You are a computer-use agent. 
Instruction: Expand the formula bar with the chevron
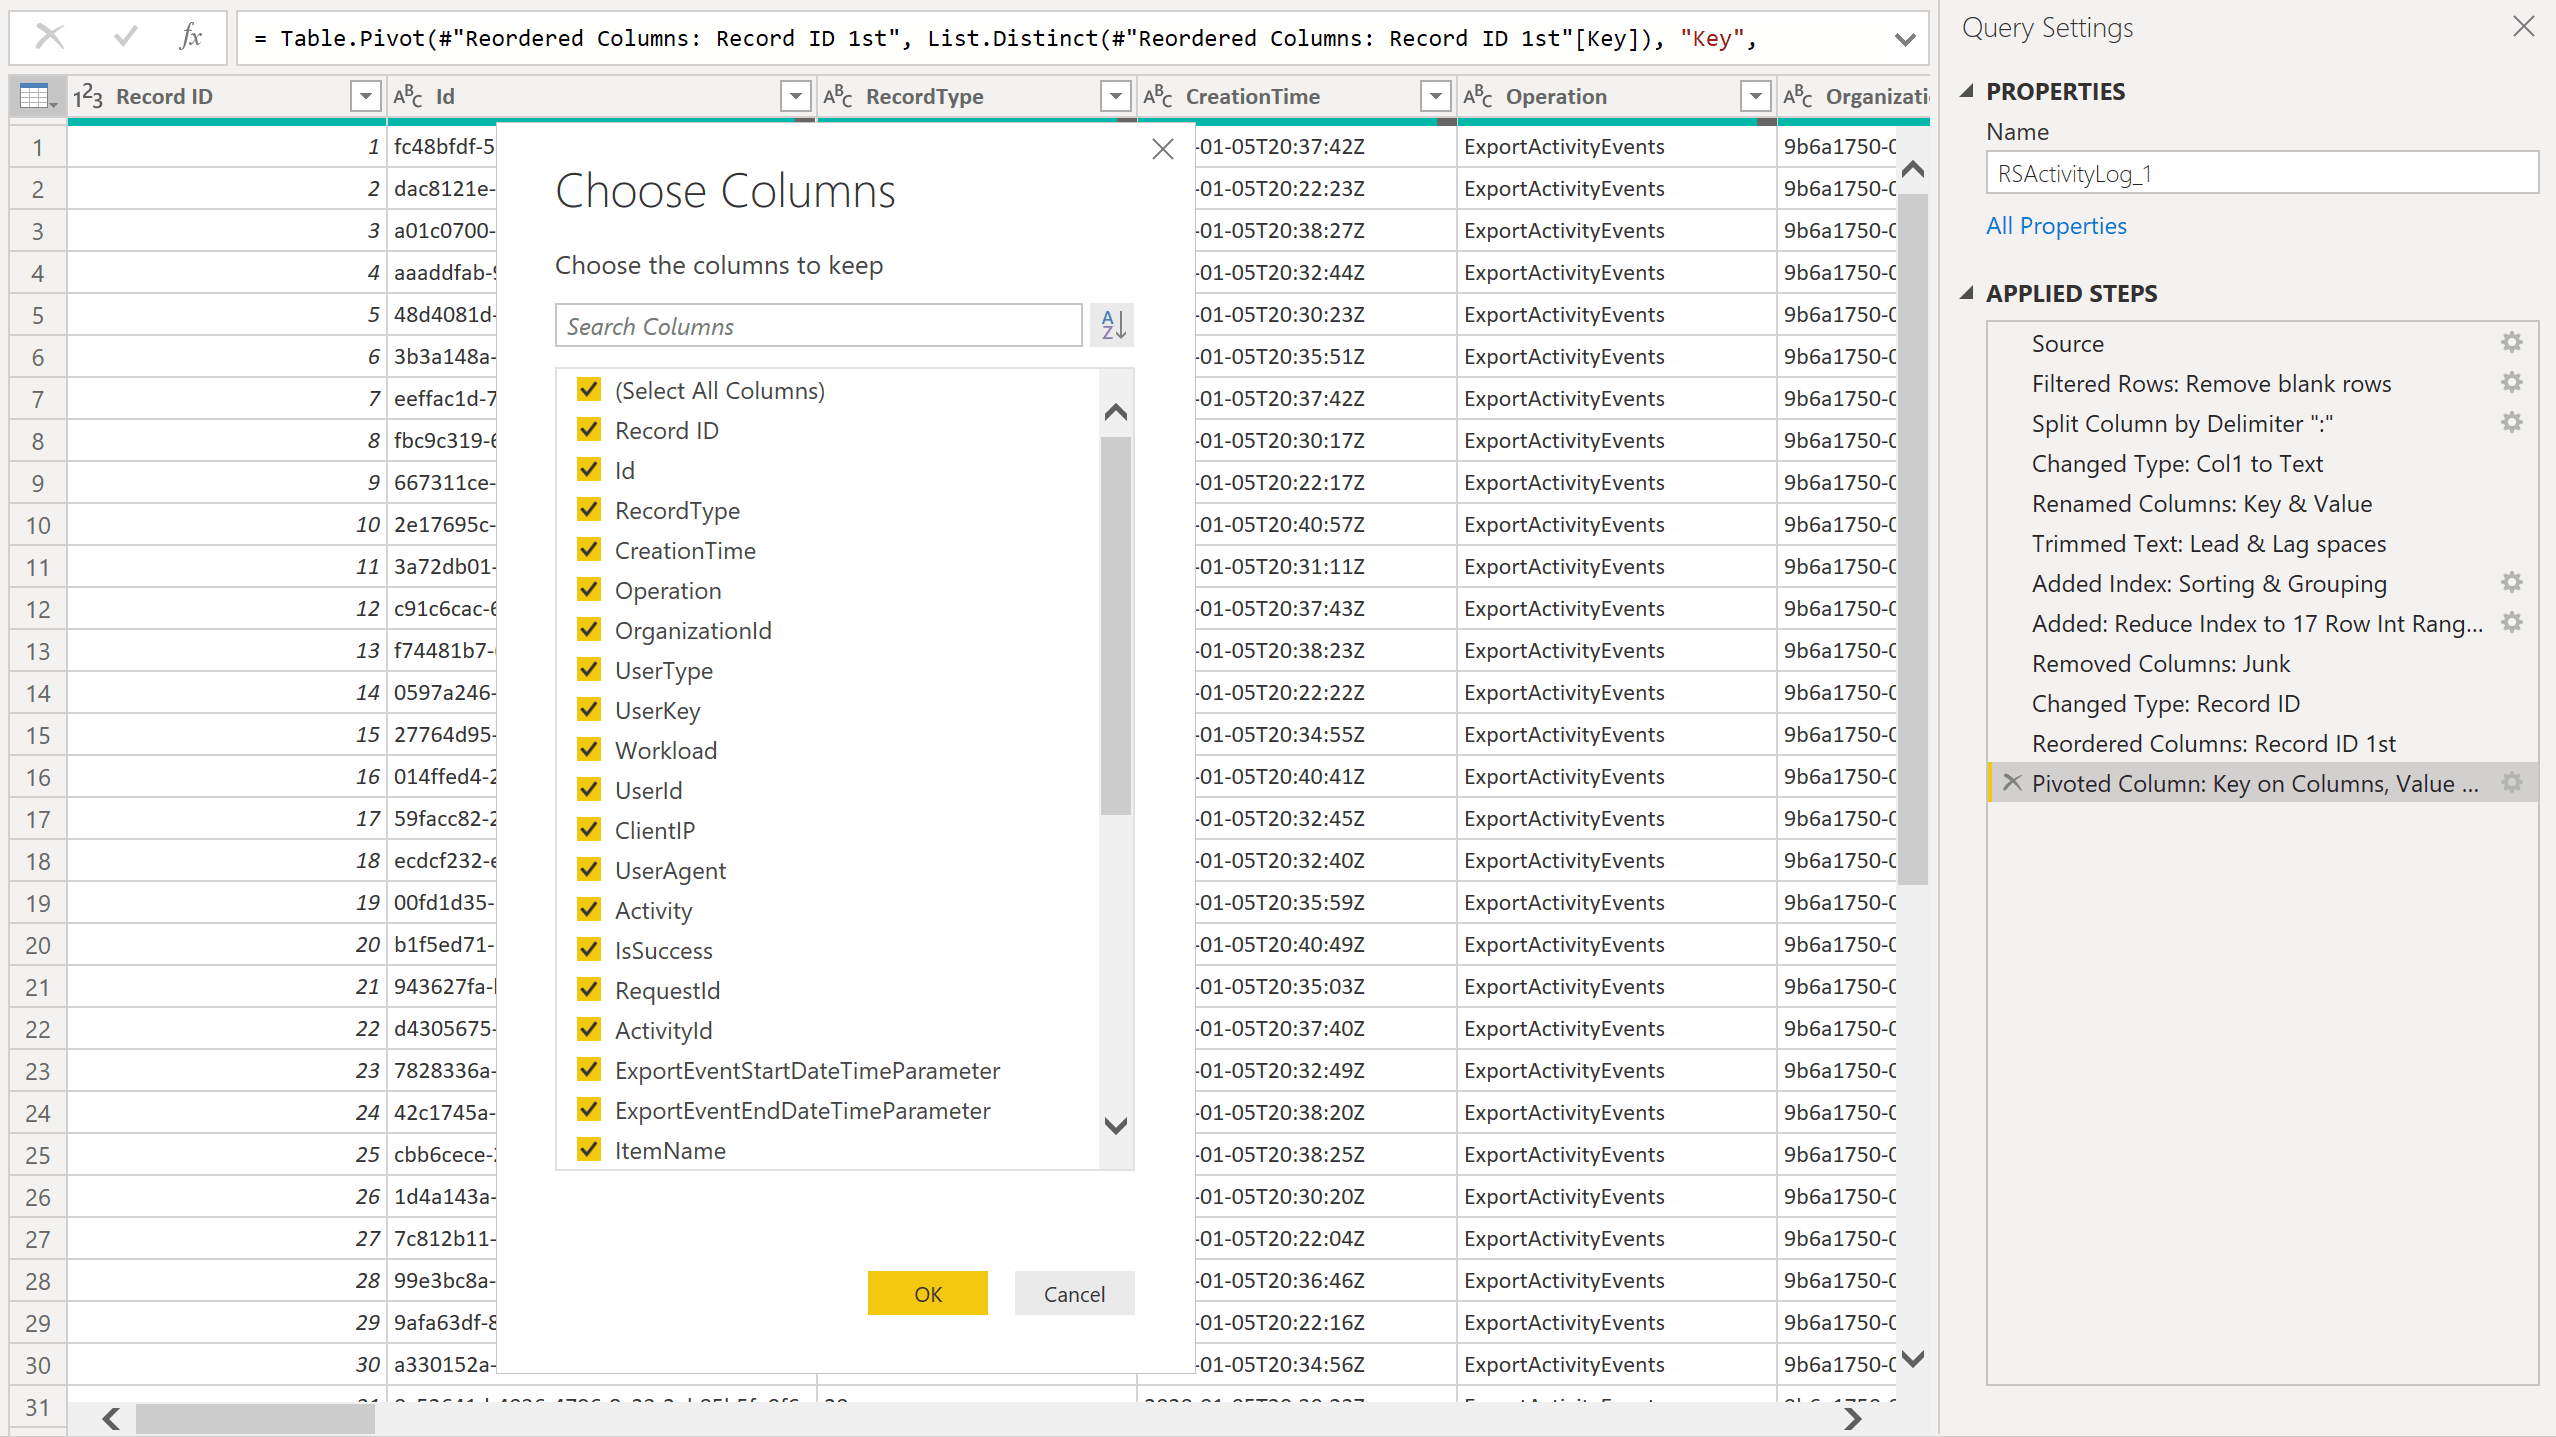[x=1904, y=39]
